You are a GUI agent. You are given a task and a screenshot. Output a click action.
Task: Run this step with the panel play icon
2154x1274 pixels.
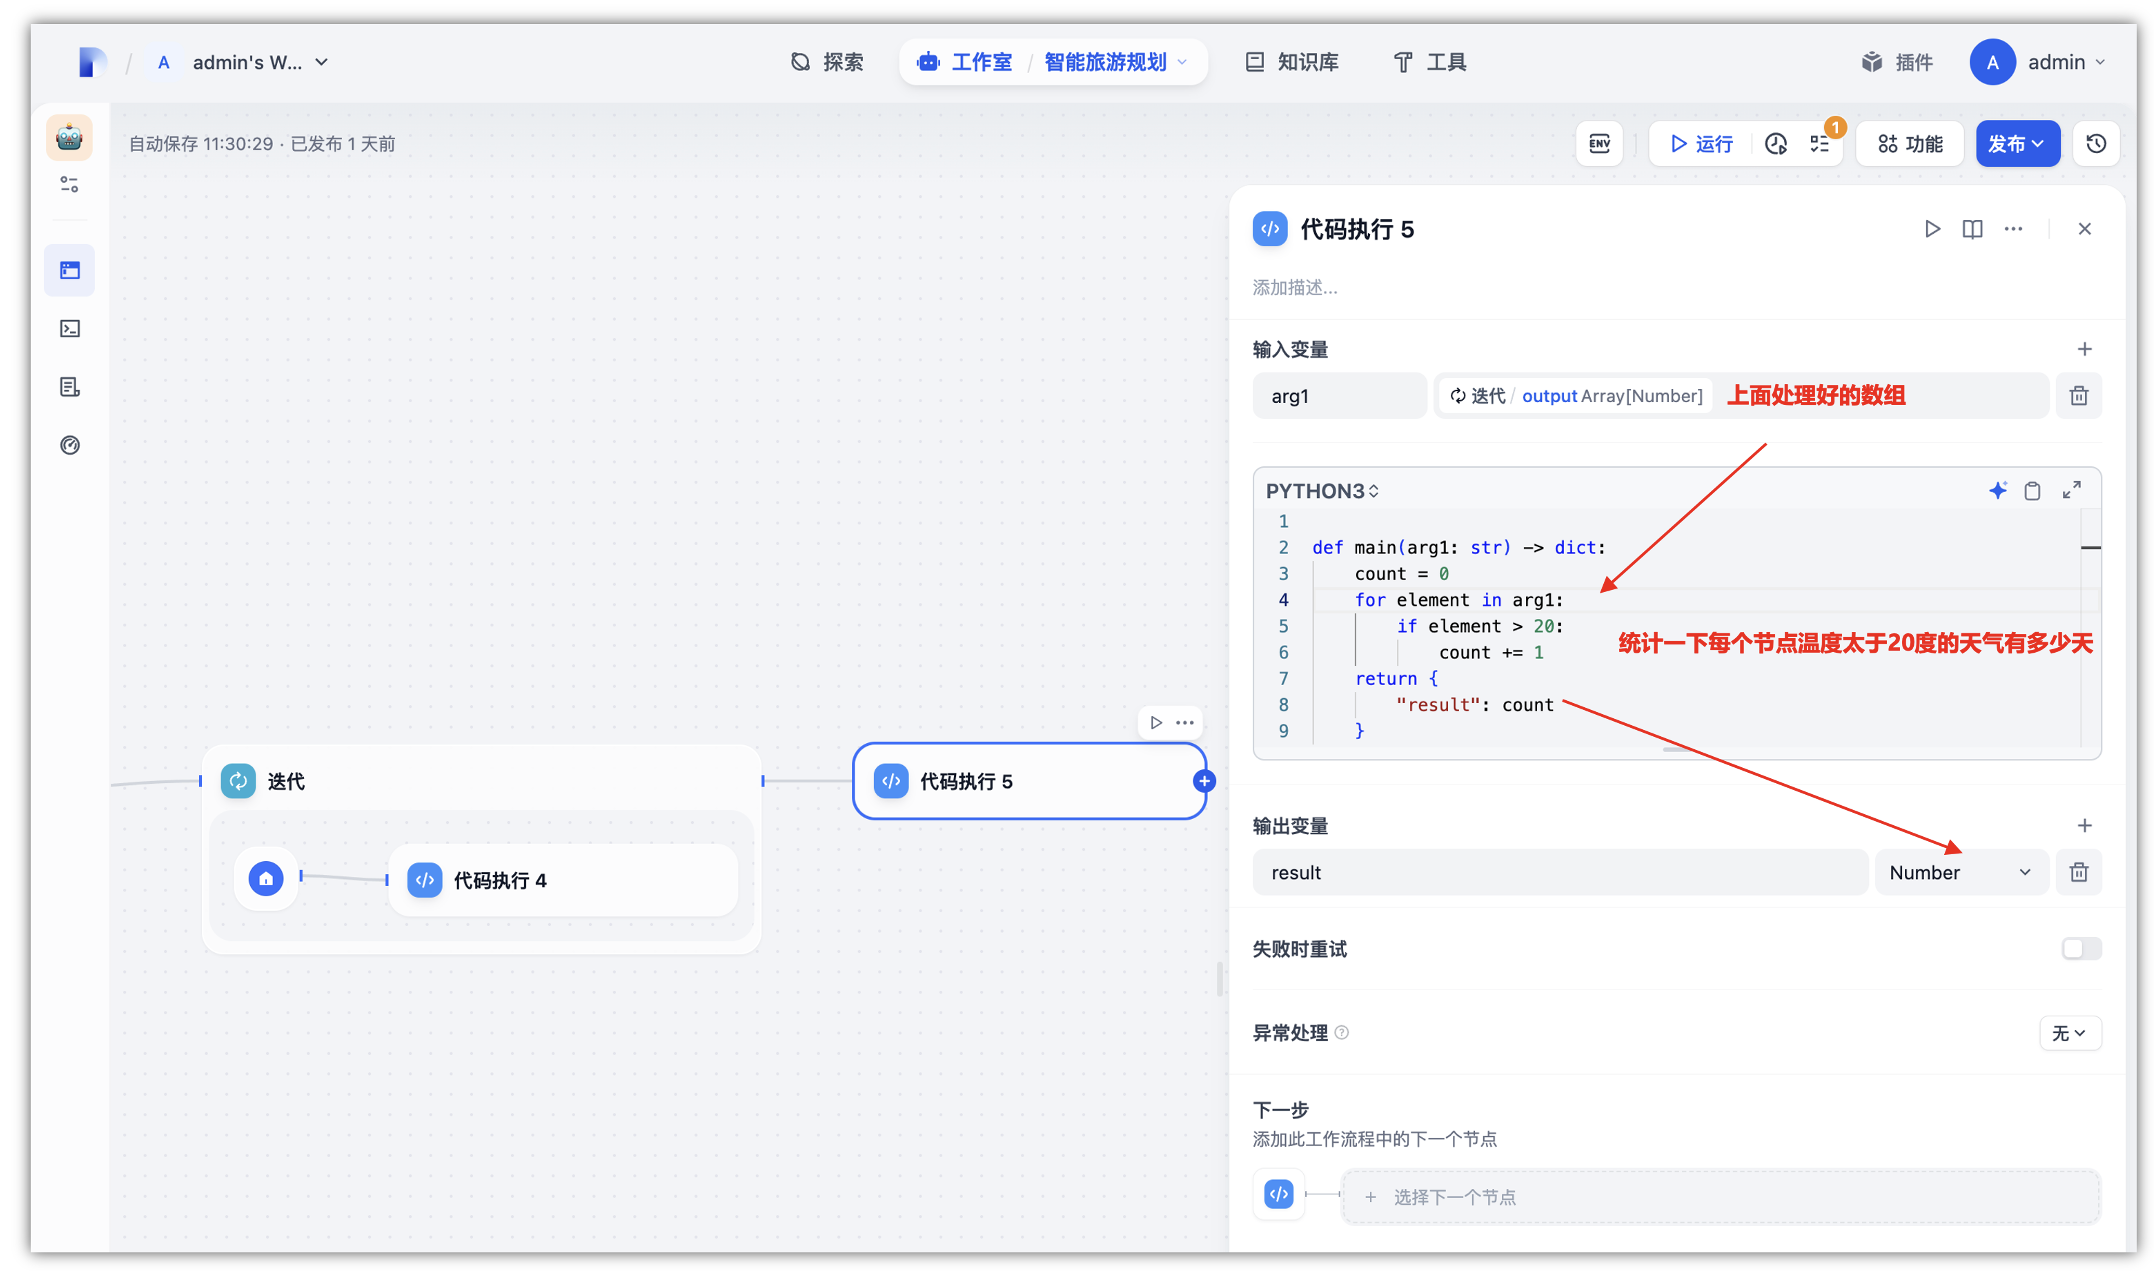pyautogui.click(x=1932, y=229)
